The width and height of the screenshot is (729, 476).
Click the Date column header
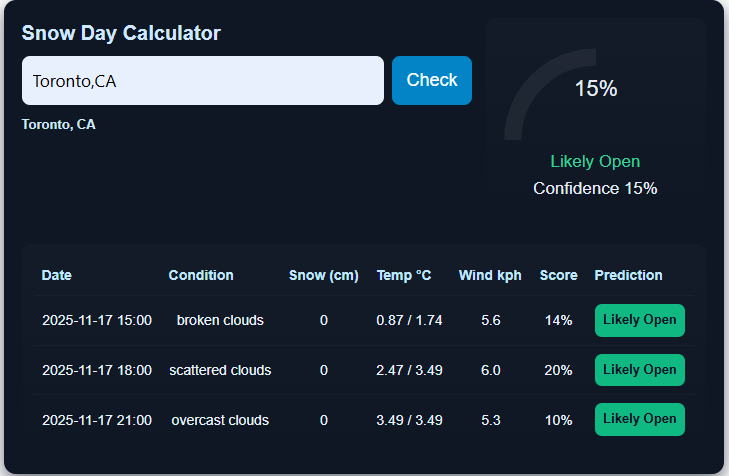57,275
